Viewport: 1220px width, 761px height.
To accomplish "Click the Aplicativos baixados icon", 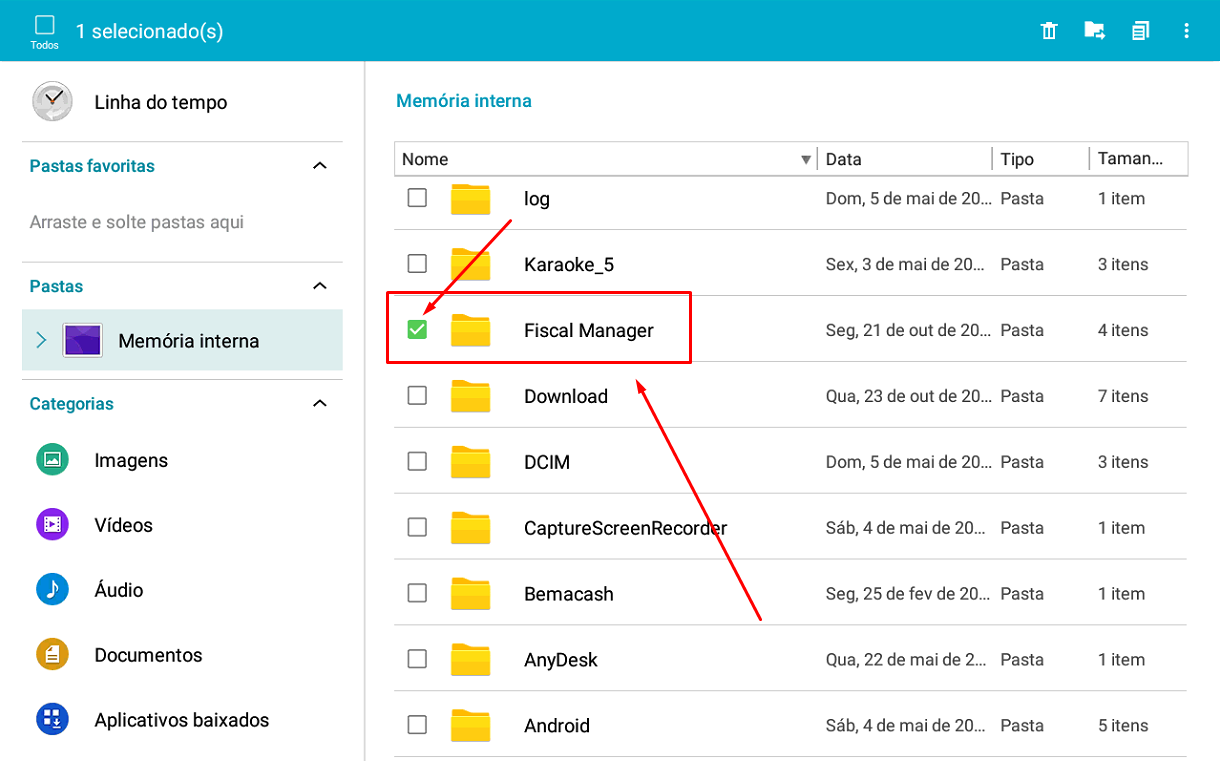I will point(52,719).
